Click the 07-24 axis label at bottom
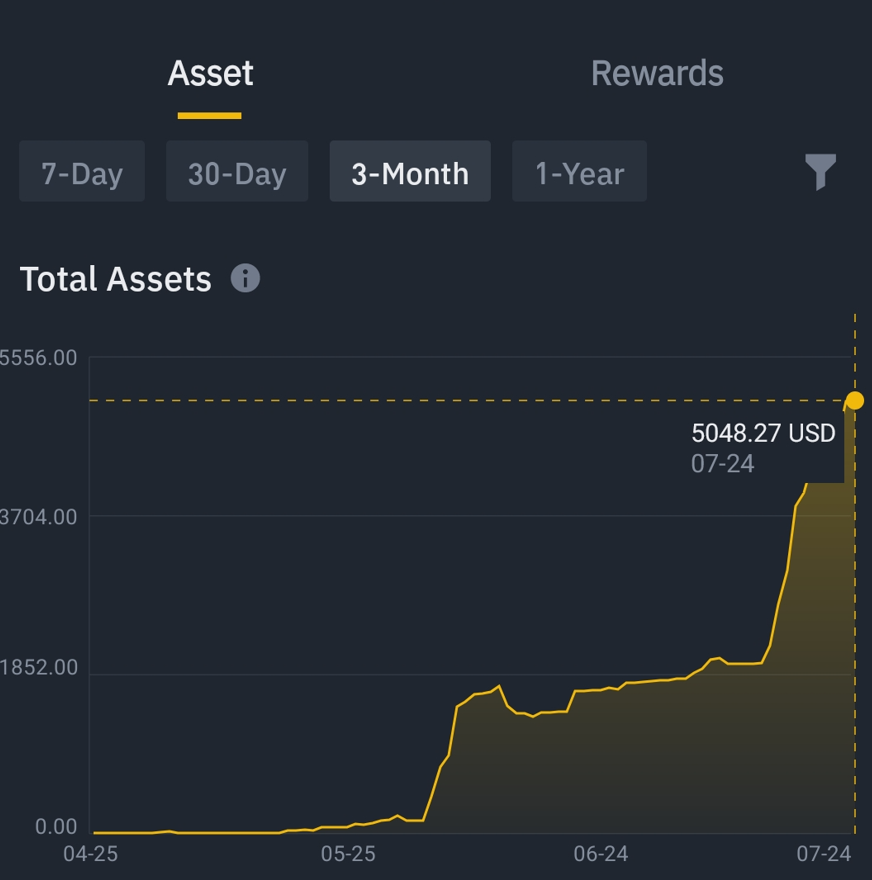The width and height of the screenshot is (872, 880). [x=823, y=854]
